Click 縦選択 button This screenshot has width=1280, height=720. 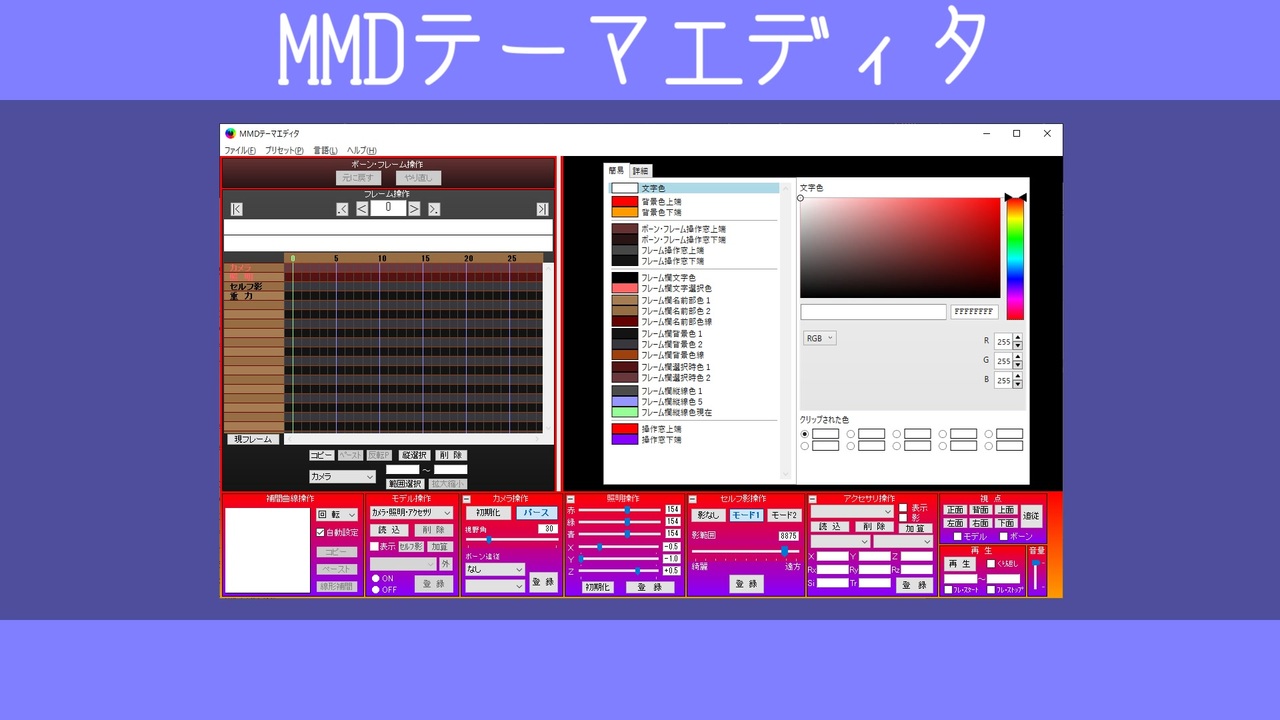pos(415,455)
